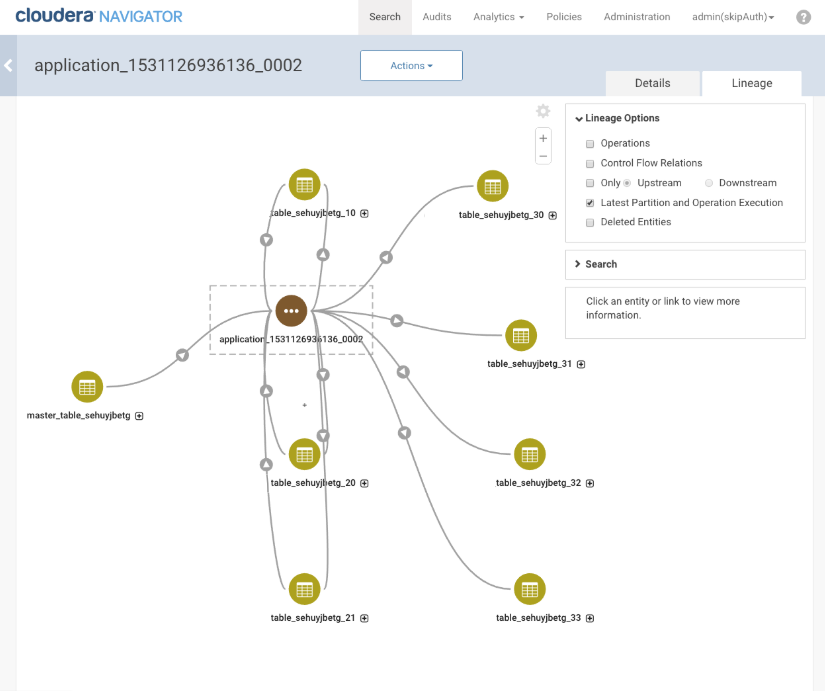Click the table_sehuyjbetg_10 table node icon
This screenshot has height=691, width=825.
click(x=305, y=184)
